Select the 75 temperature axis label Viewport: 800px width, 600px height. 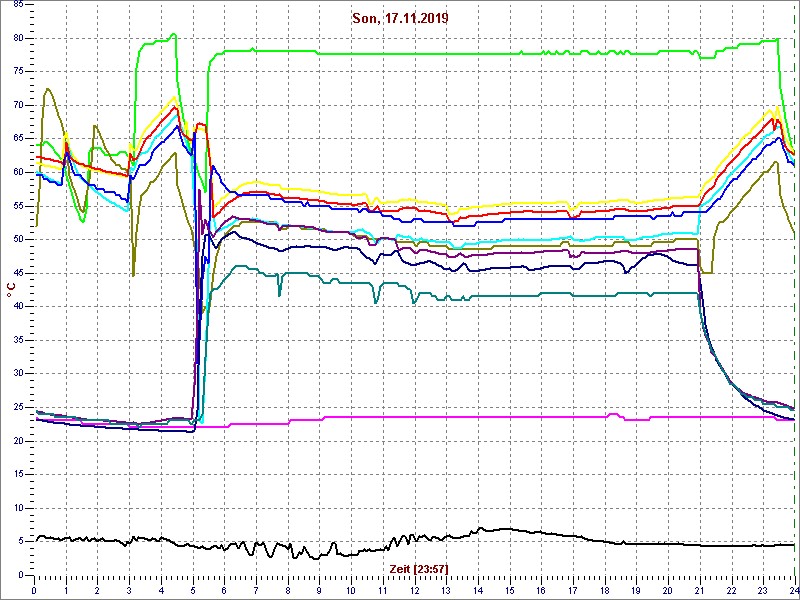17,72
